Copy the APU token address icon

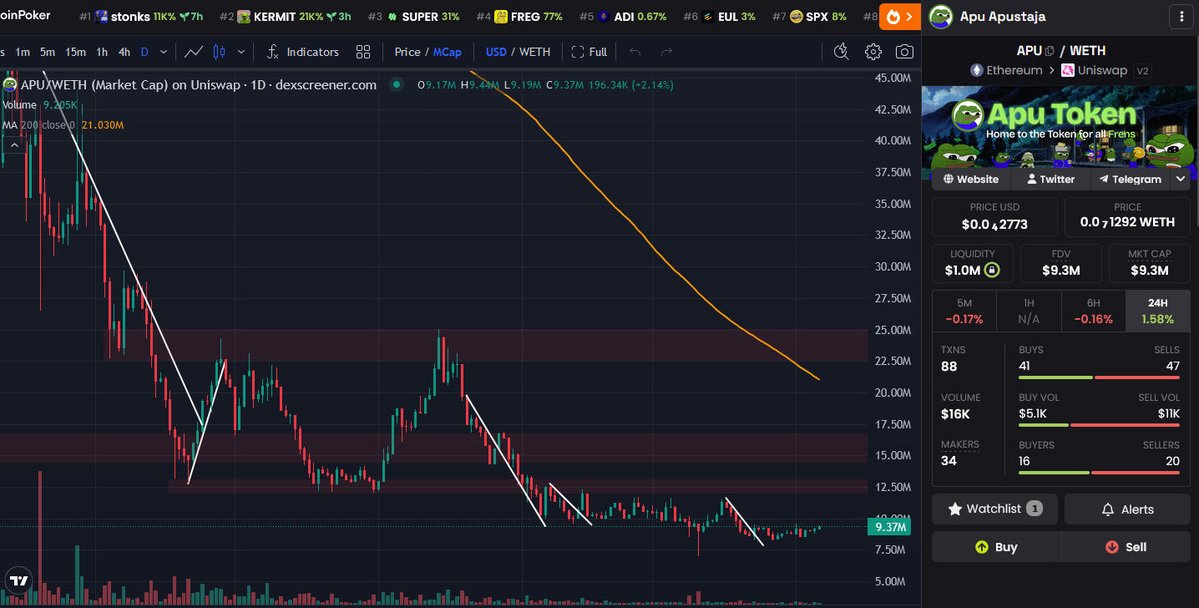pos(1050,51)
